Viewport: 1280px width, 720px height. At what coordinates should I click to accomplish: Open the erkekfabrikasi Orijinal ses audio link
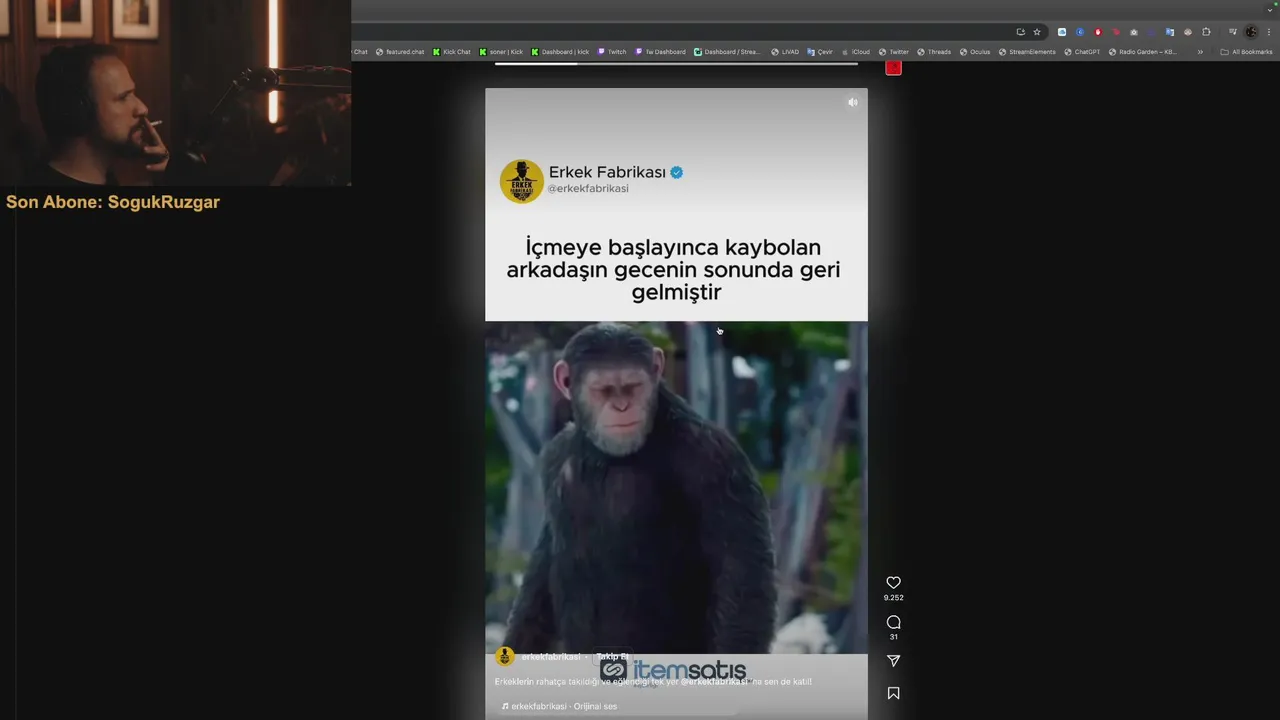coord(559,706)
